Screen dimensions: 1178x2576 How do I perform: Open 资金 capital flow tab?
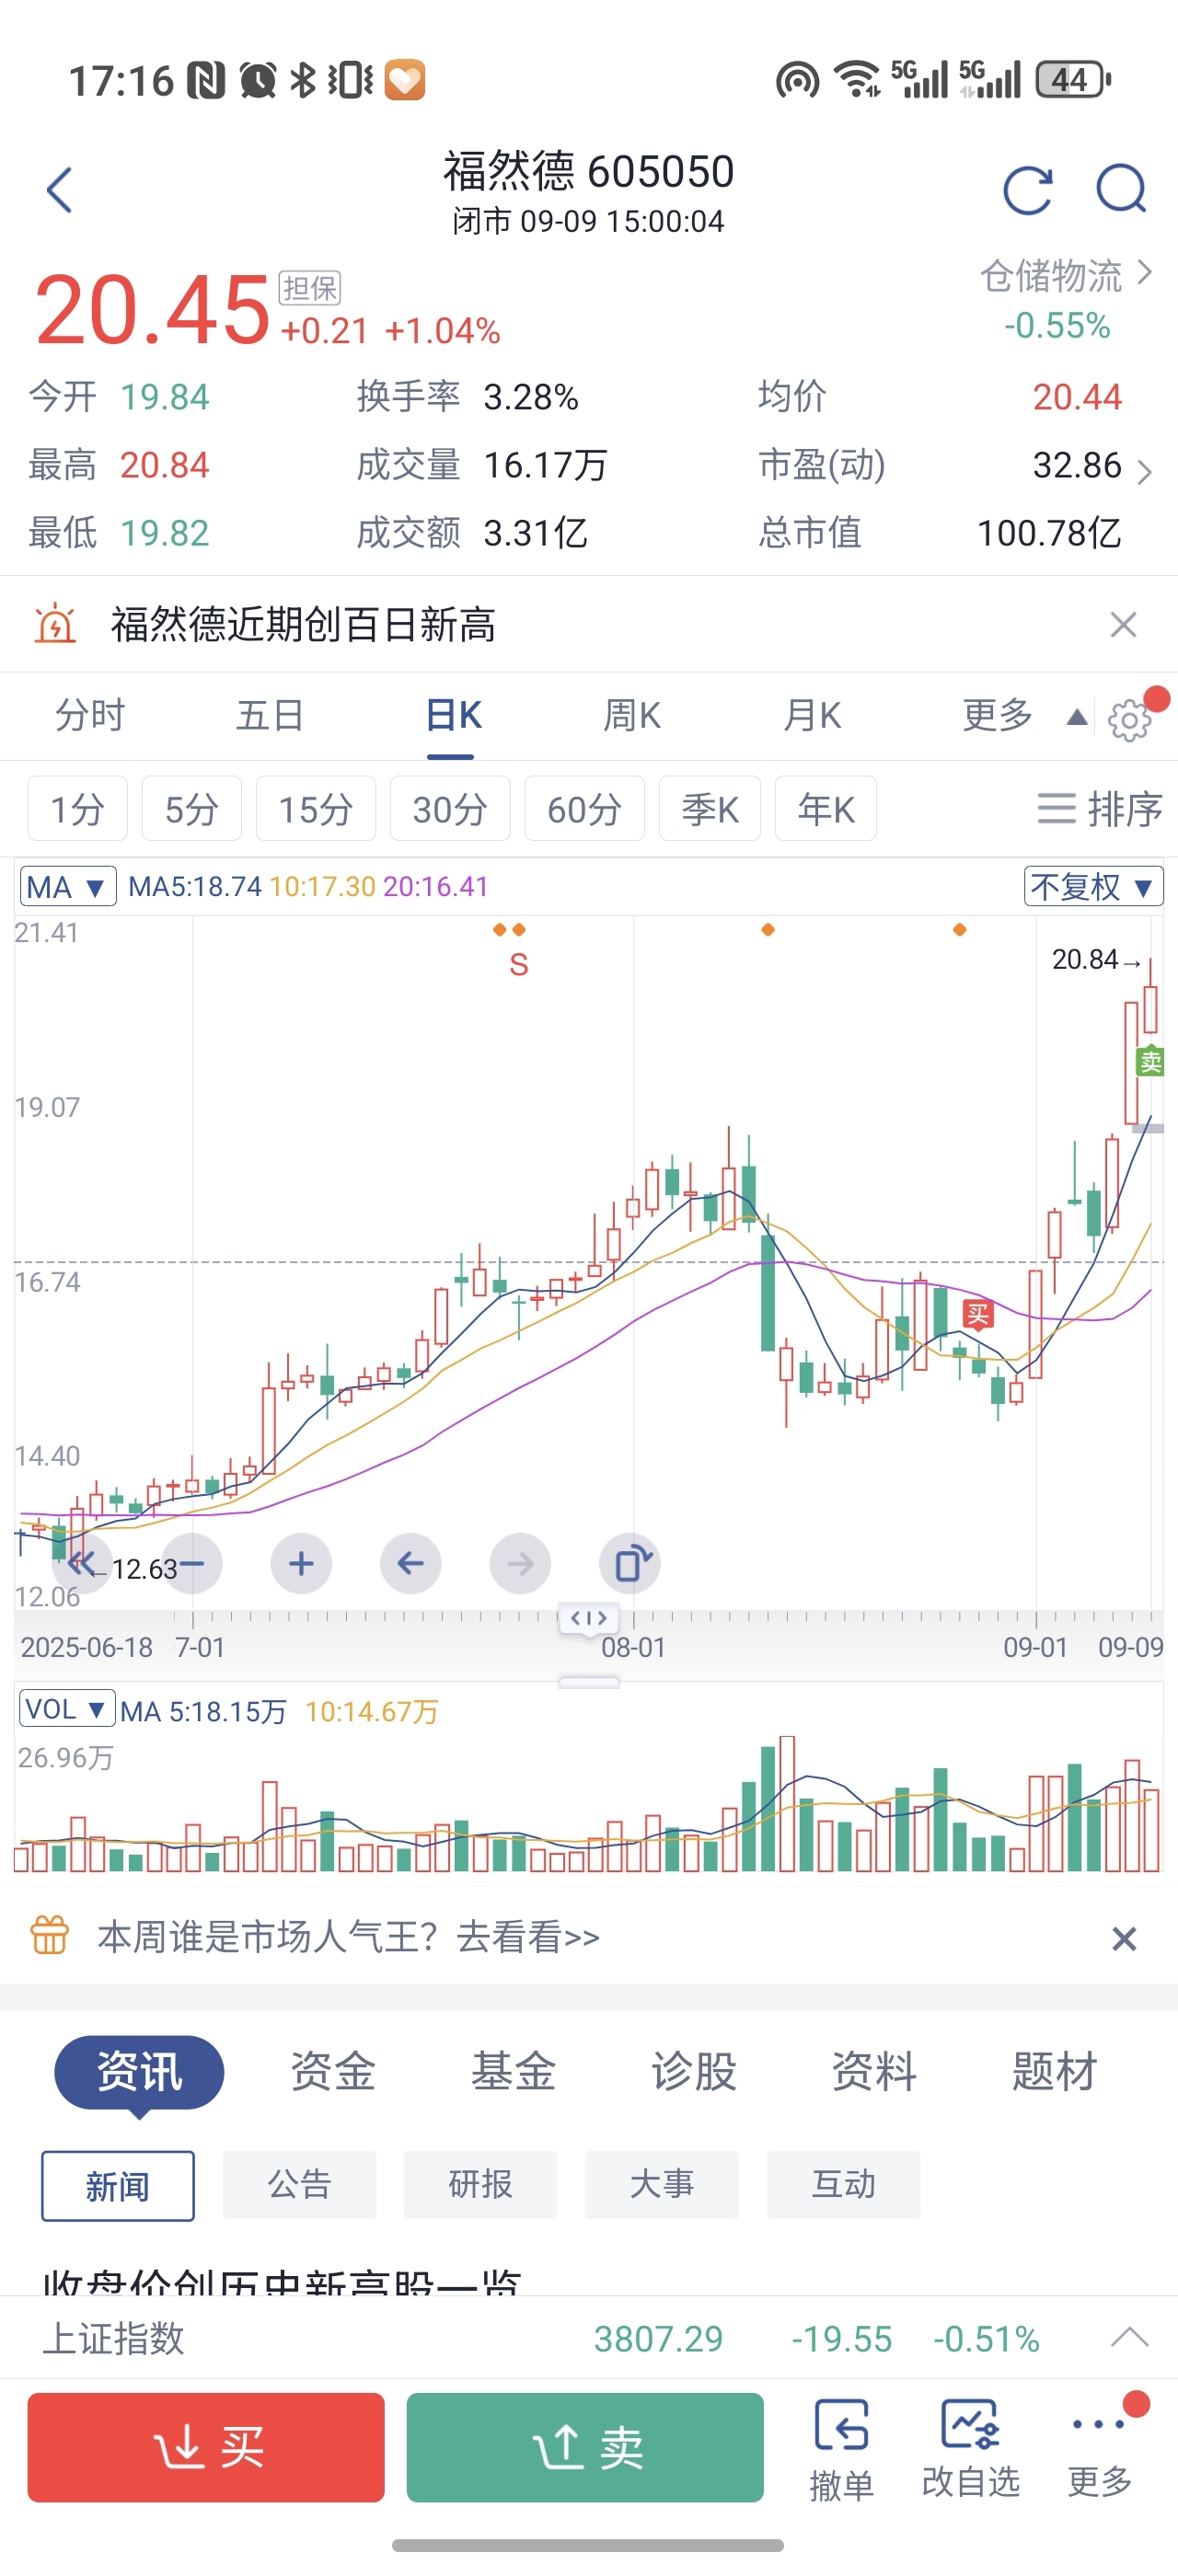[x=333, y=2072]
